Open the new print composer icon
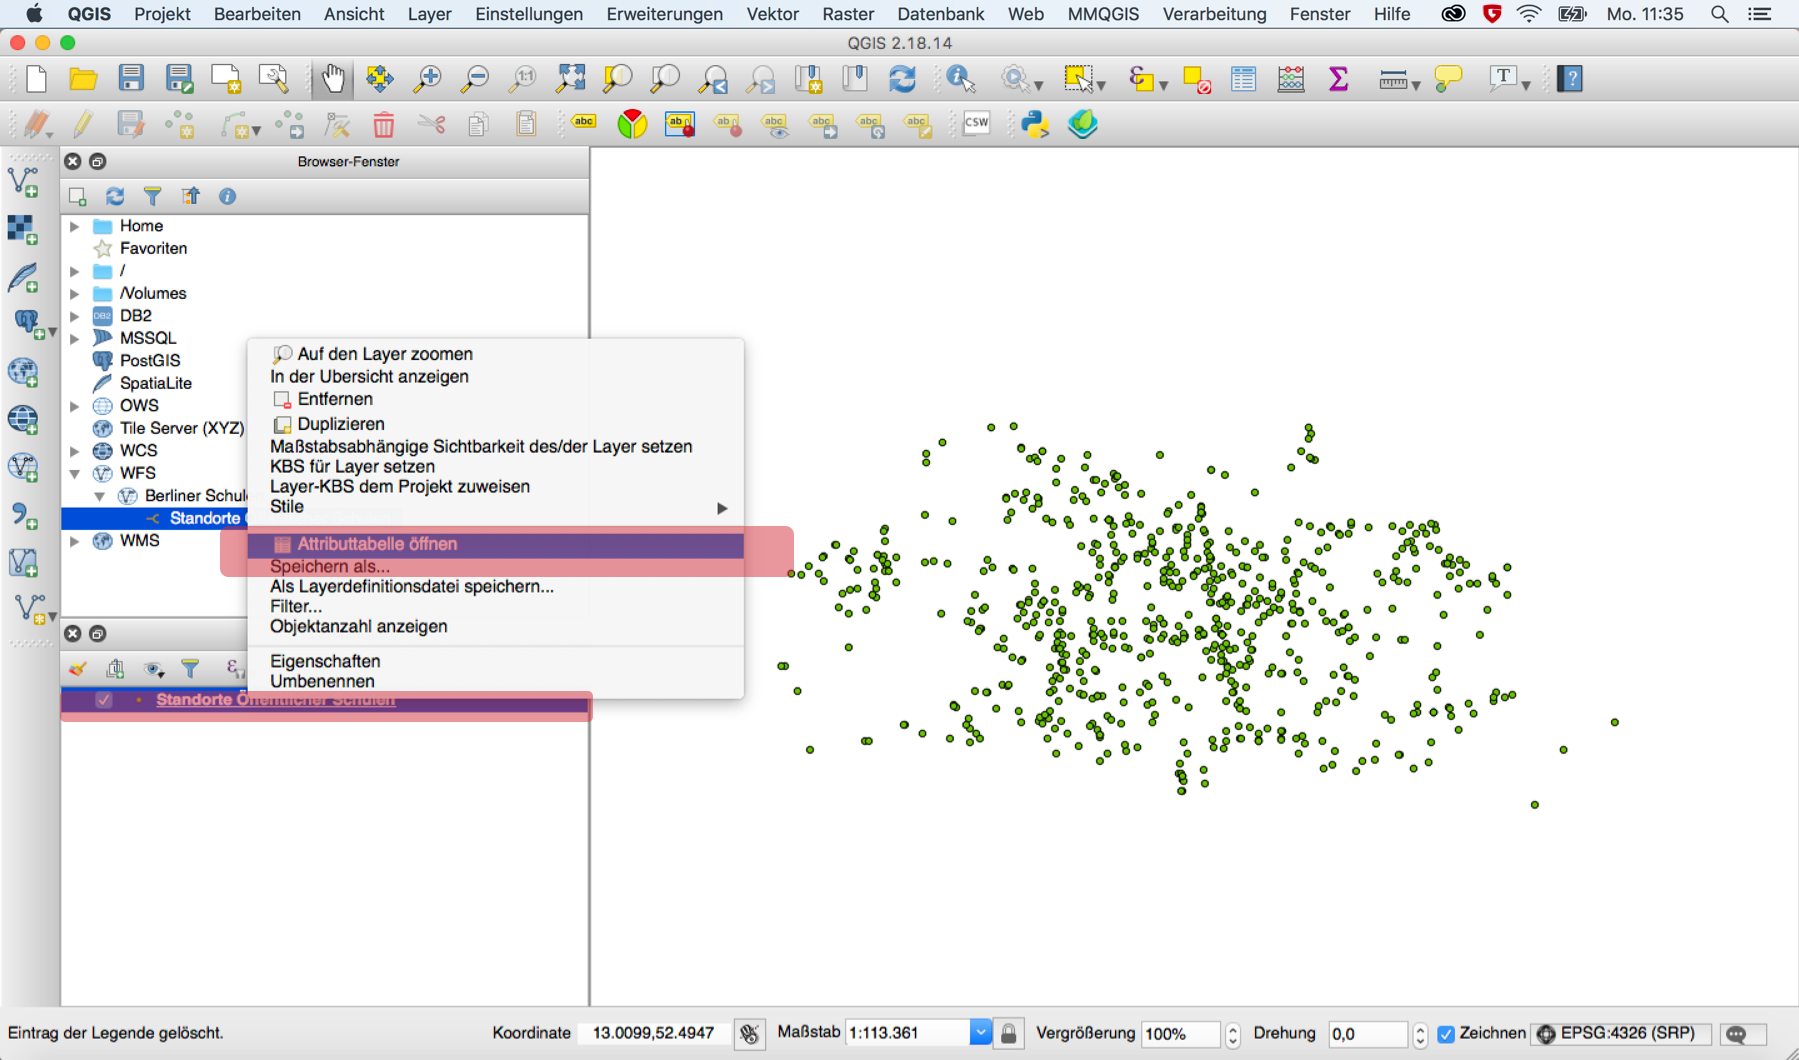Viewport: 1799px width, 1060px height. click(x=226, y=79)
